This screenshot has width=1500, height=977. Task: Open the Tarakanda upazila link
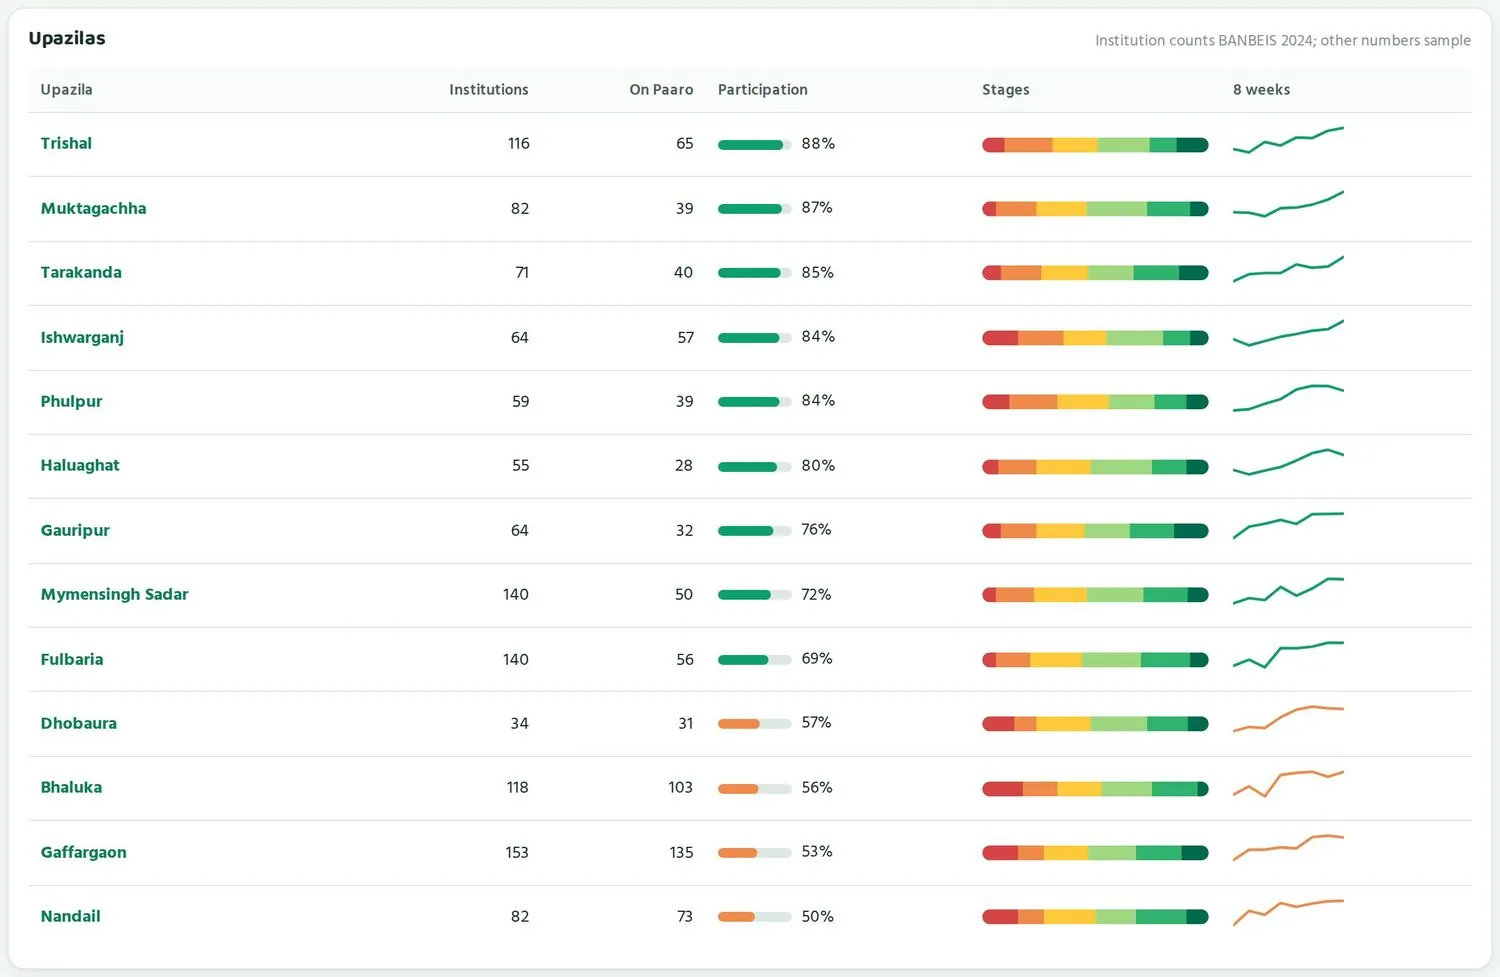pyautogui.click(x=81, y=273)
